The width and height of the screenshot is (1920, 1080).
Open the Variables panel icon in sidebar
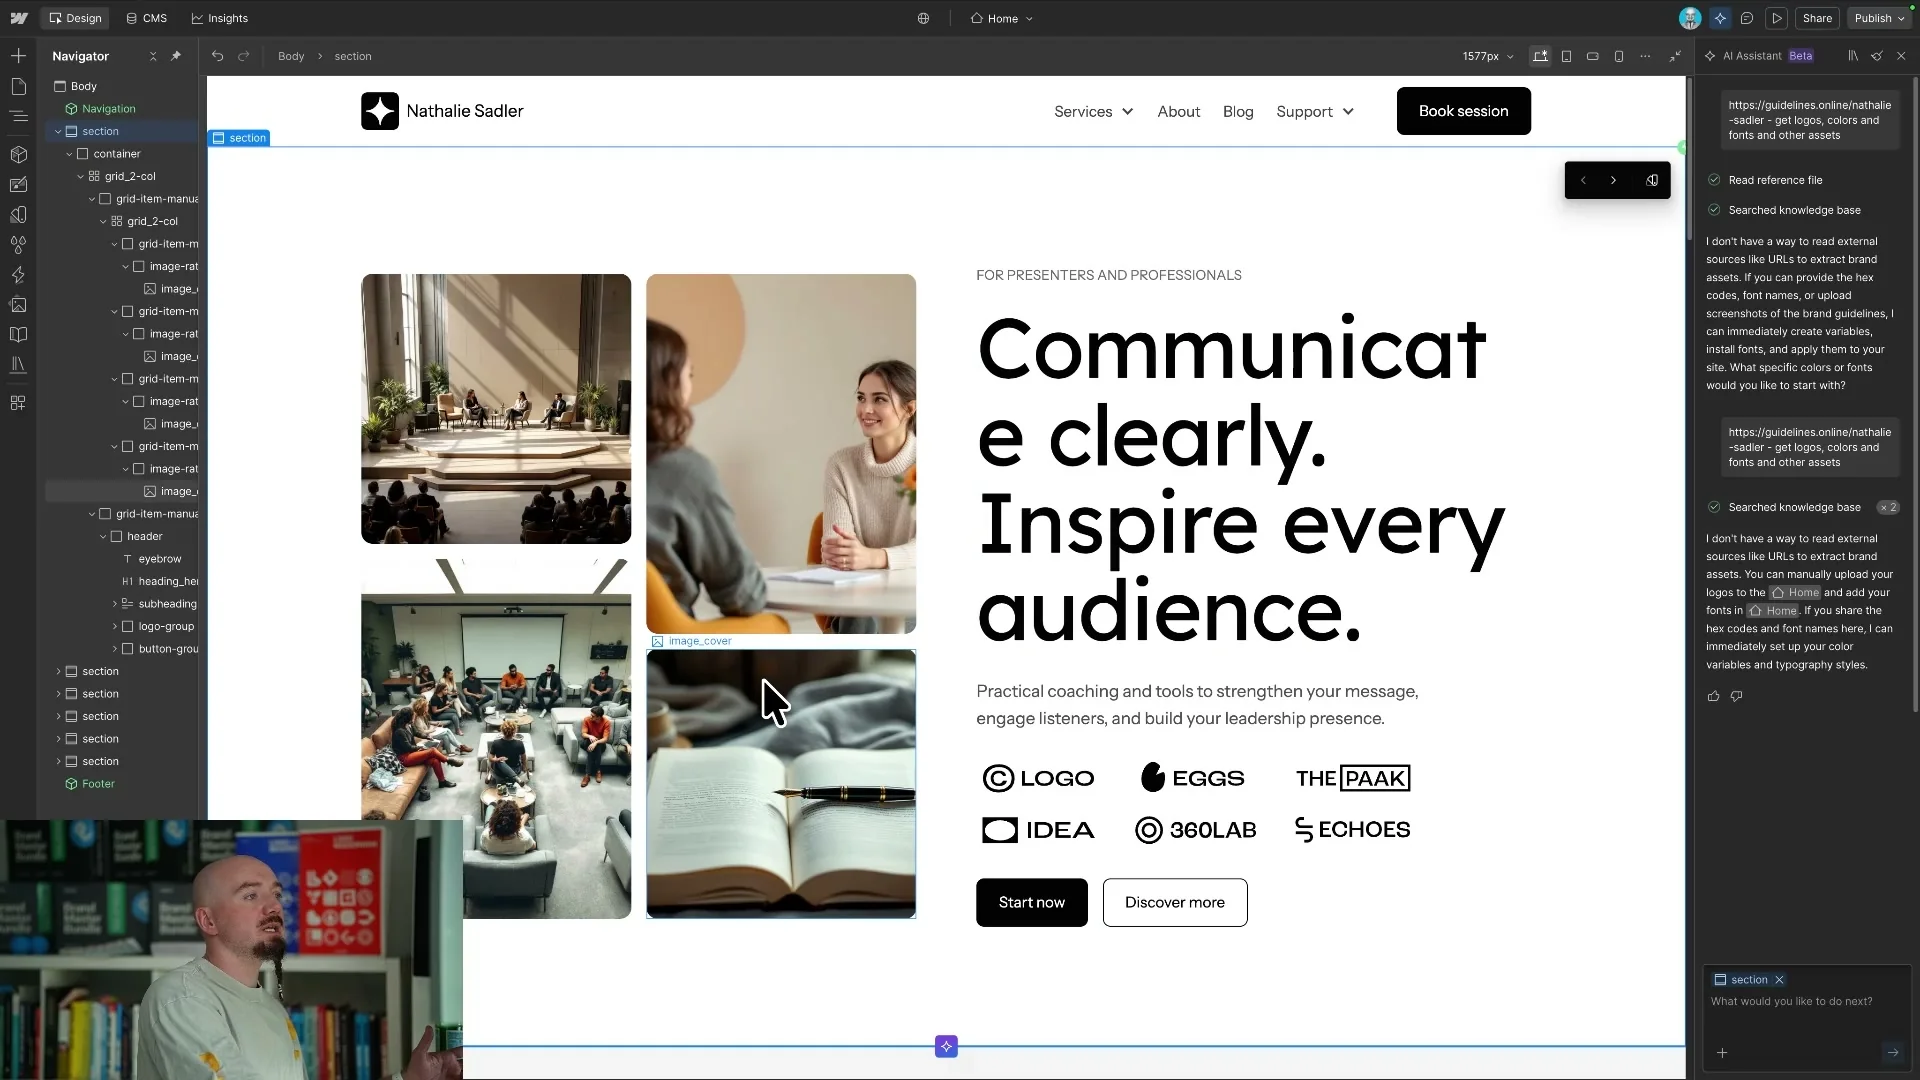coord(18,215)
